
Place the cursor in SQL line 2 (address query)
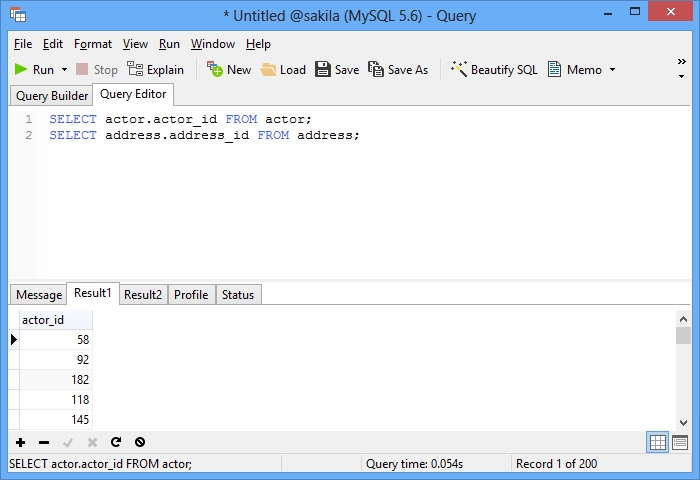204,135
